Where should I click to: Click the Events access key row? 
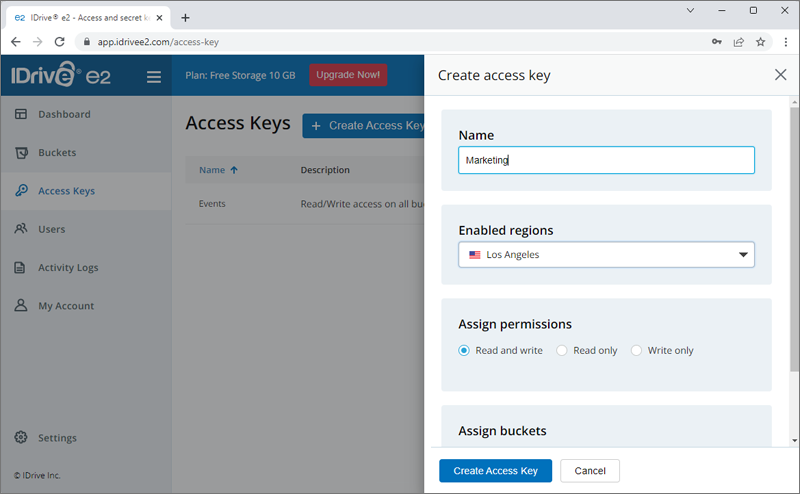(305, 204)
